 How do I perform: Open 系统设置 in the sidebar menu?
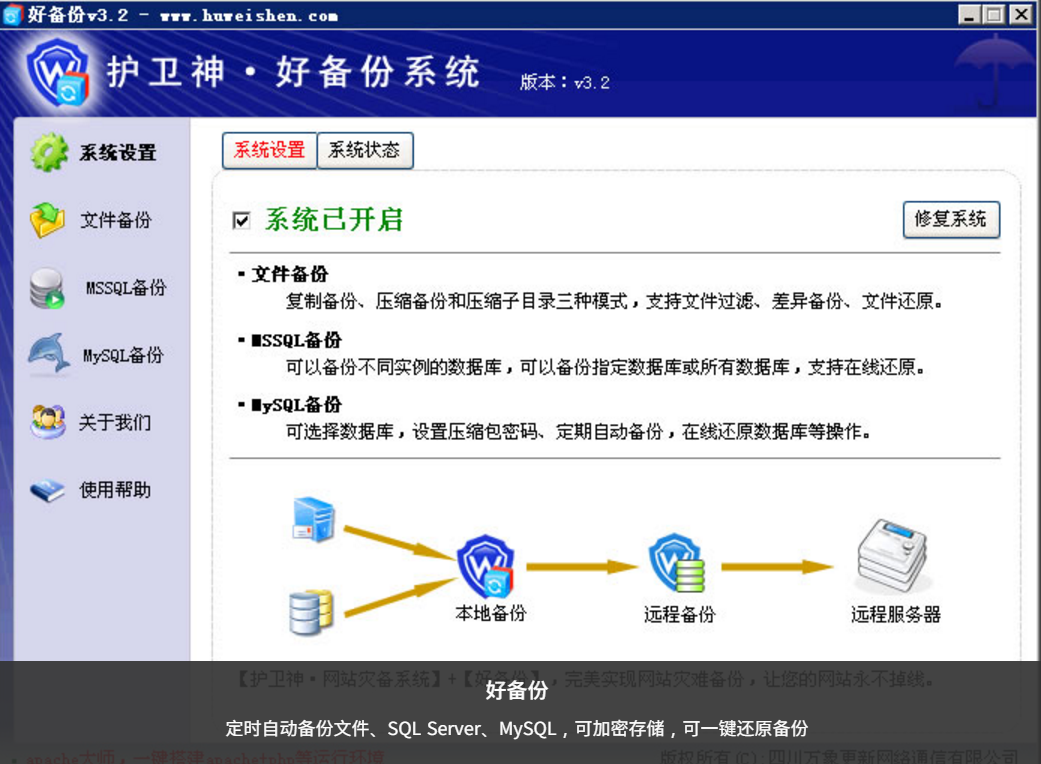point(118,153)
